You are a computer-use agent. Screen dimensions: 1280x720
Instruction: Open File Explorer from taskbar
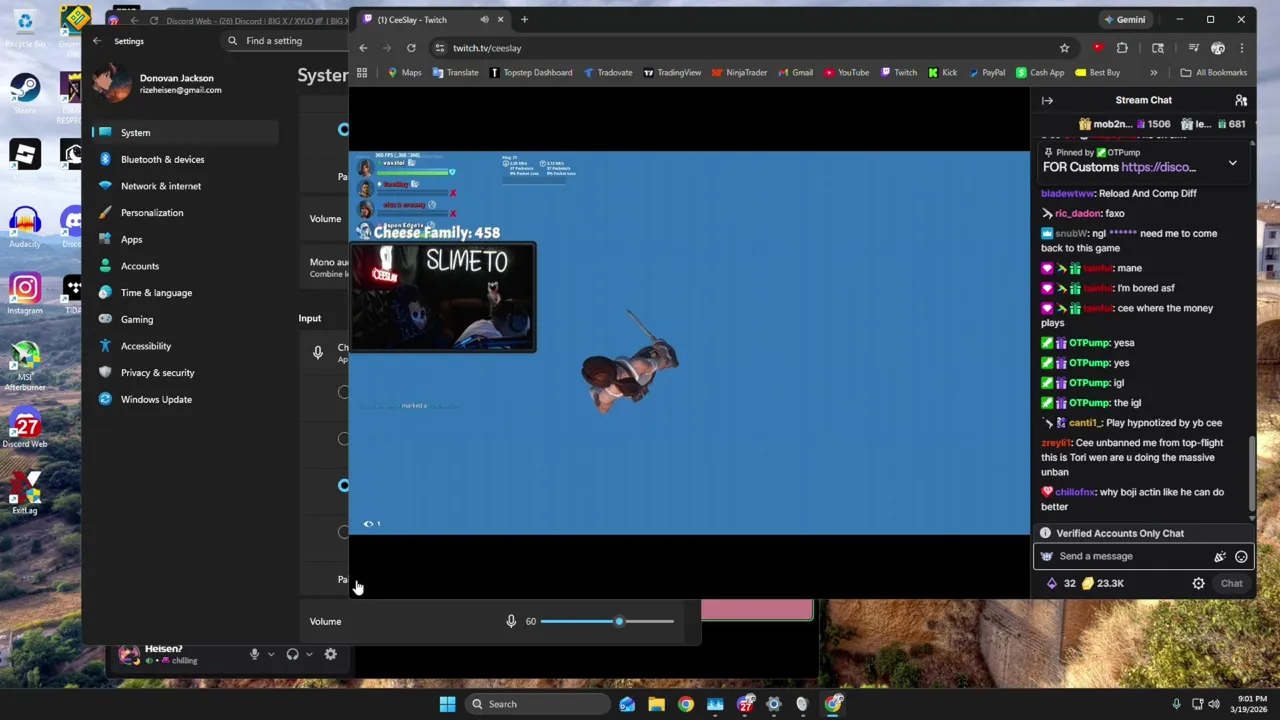pyautogui.click(x=656, y=704)
